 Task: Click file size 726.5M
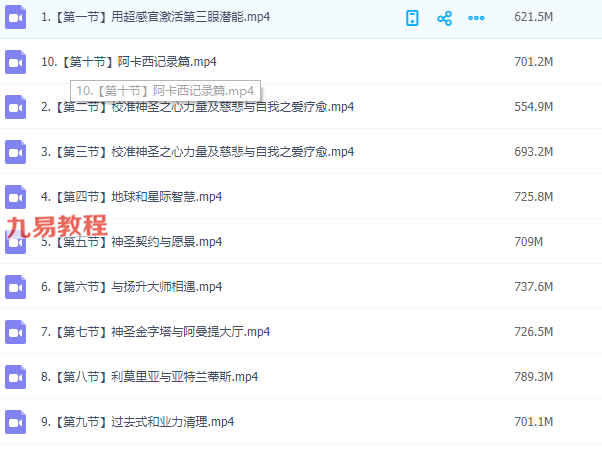click(x=533, y=332)
